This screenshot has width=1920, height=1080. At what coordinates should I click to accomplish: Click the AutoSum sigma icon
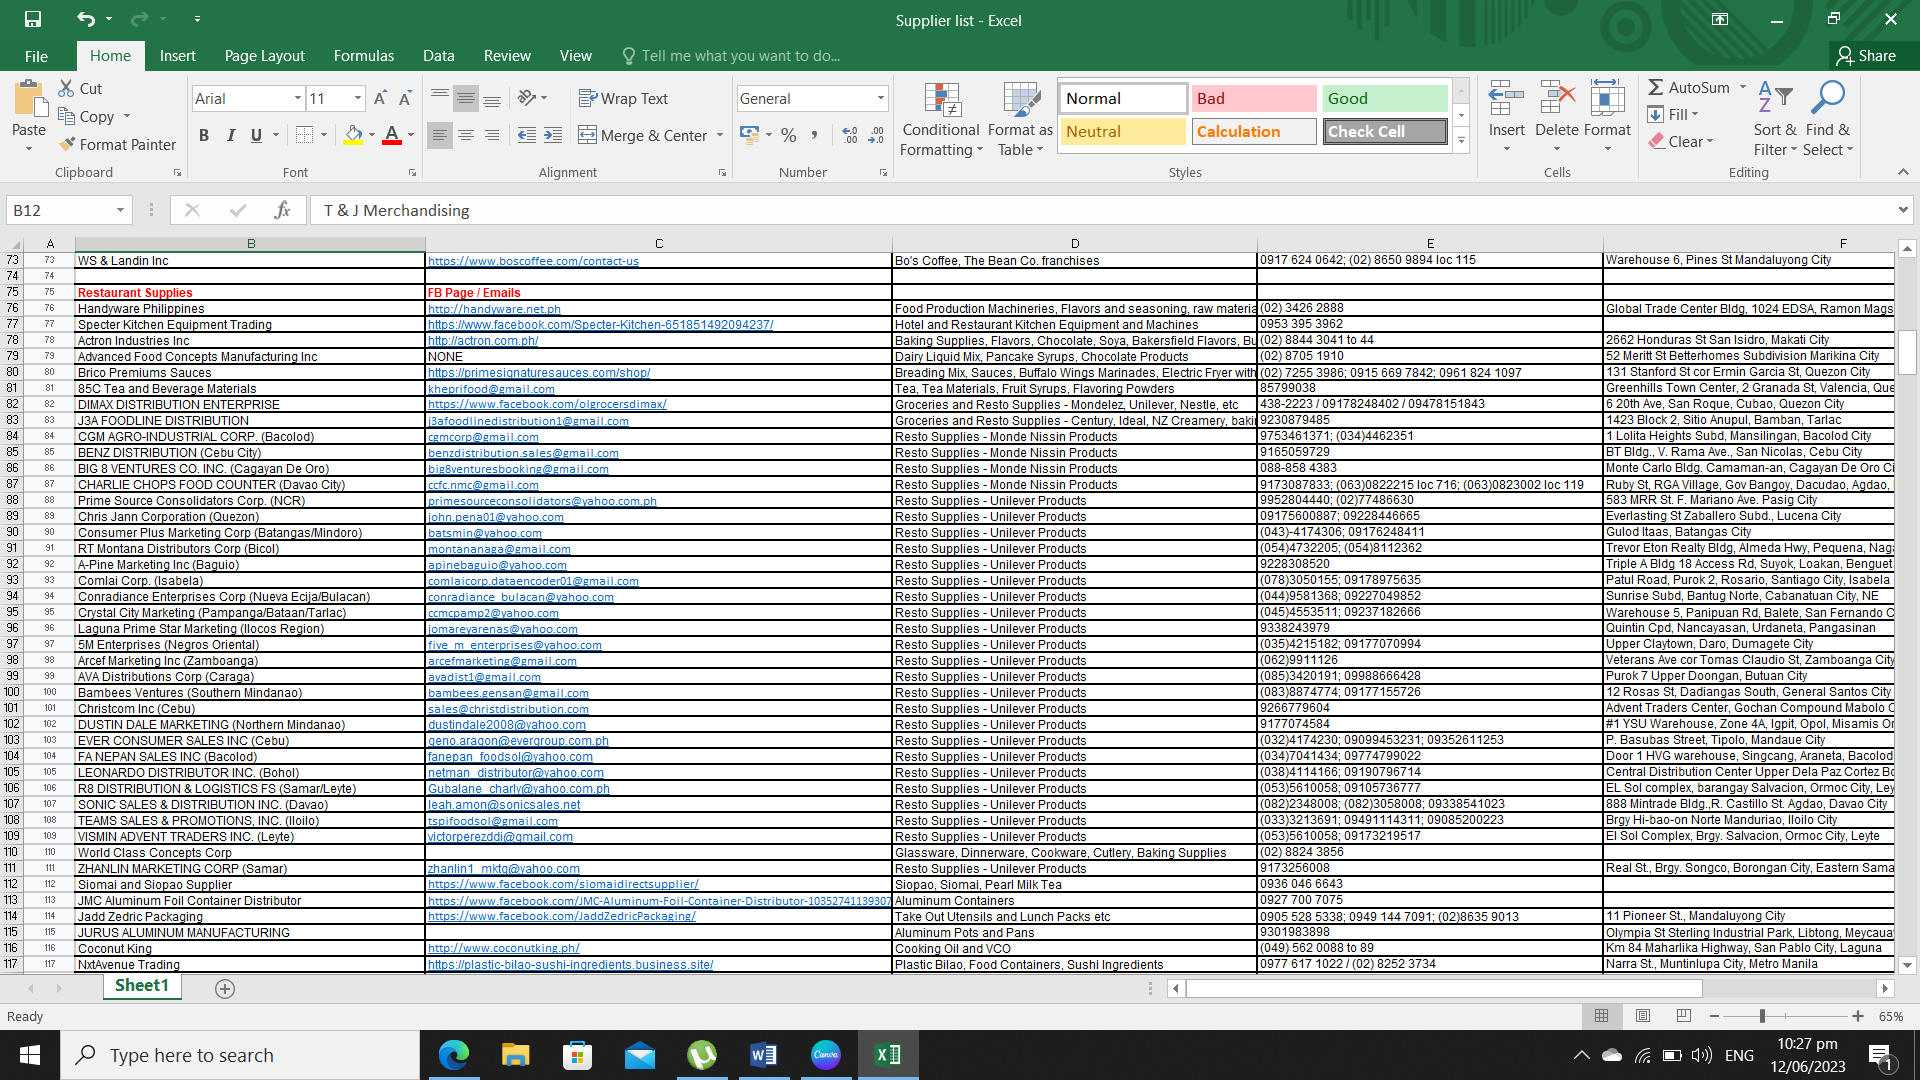(1656, 88)
